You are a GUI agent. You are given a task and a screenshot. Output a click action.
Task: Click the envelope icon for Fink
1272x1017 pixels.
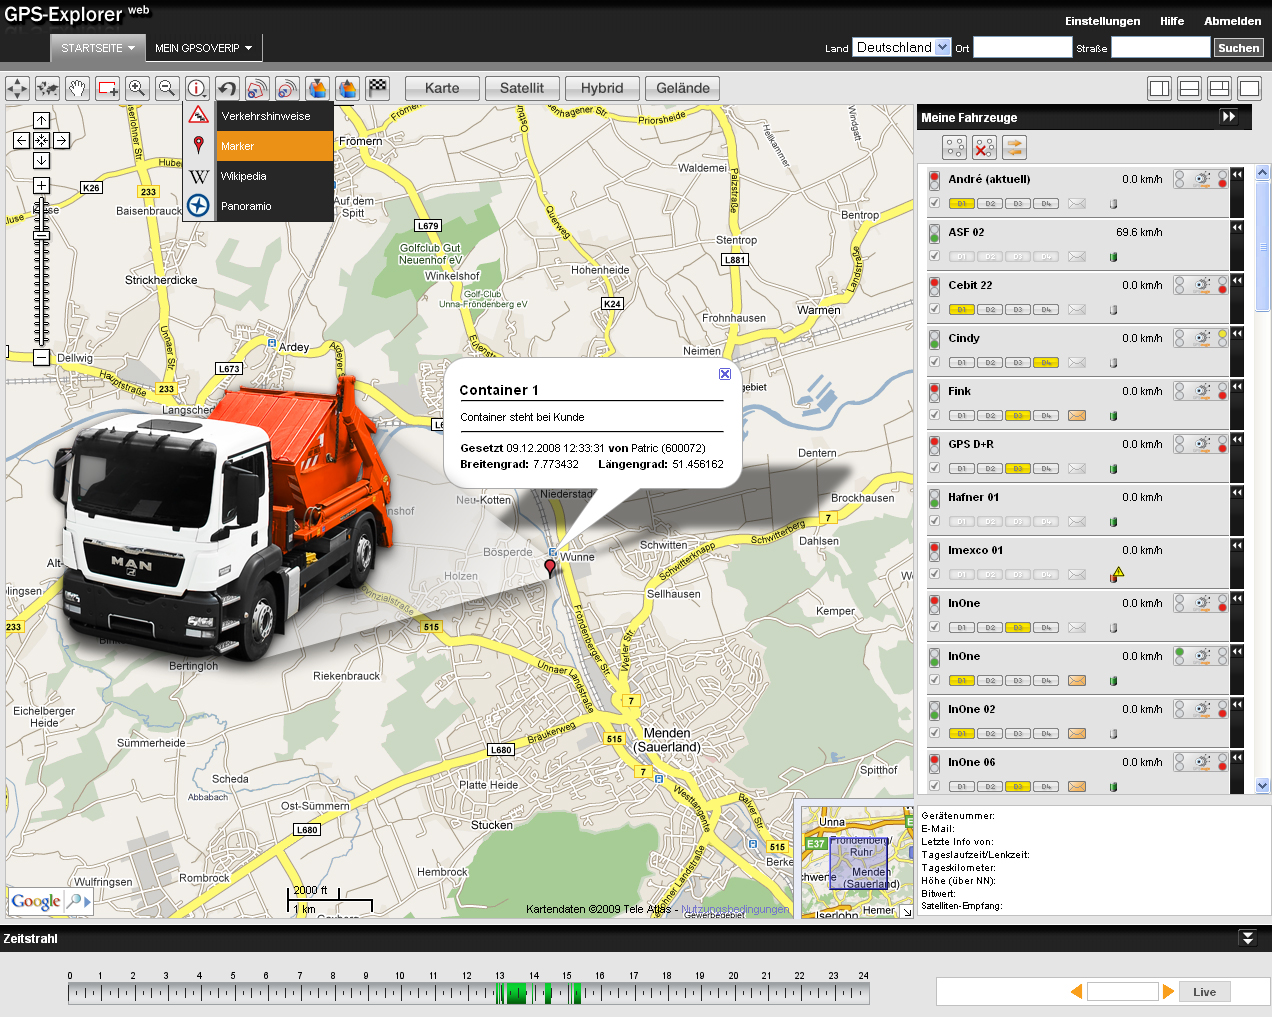pos(1076,416)
